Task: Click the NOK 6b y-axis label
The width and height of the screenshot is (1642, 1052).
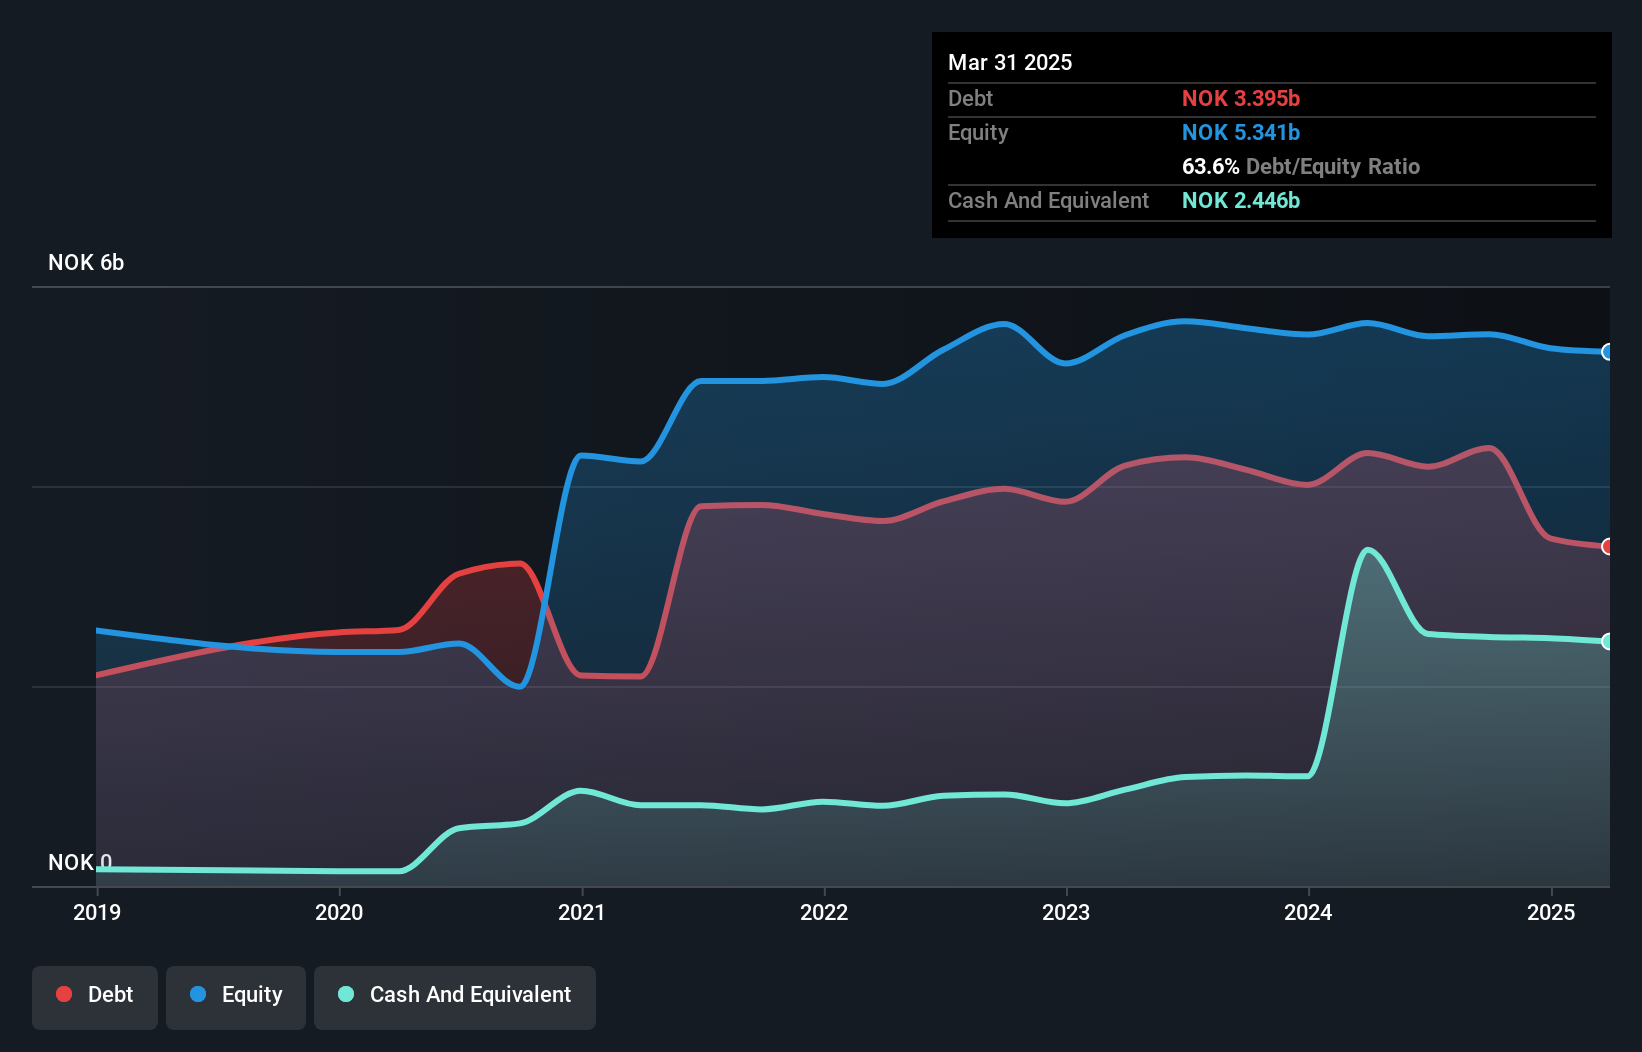Action: (86, 262)
